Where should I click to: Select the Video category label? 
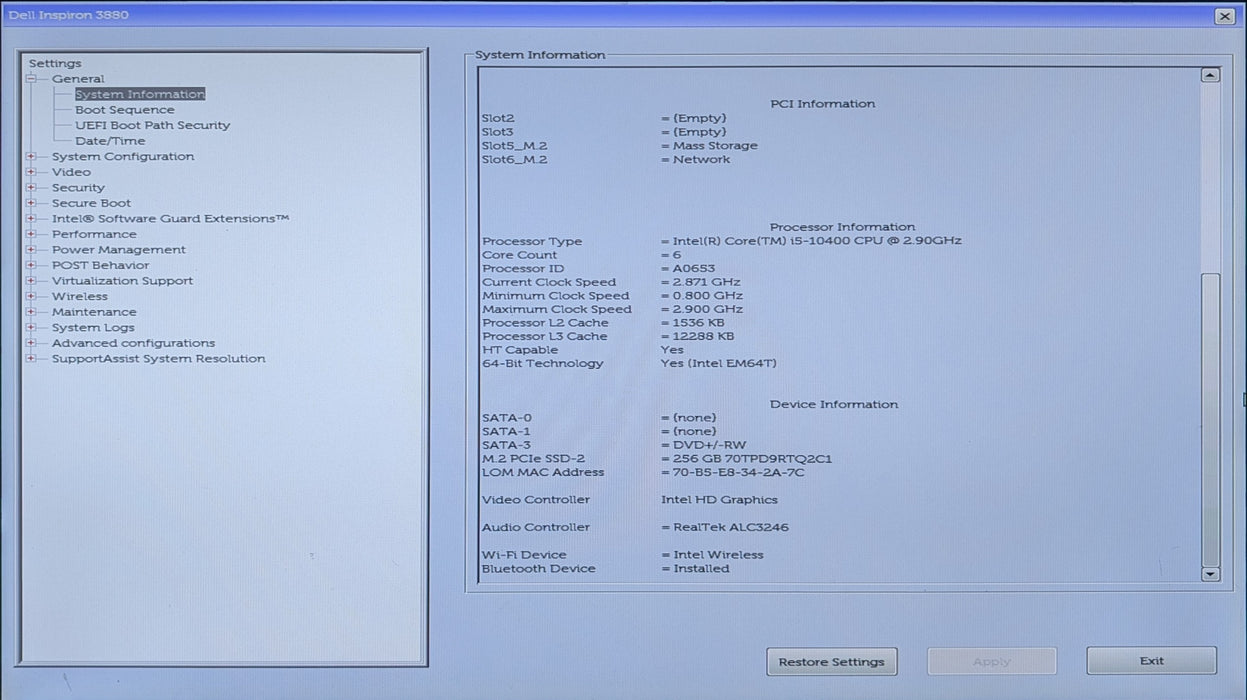coord(71,172)
